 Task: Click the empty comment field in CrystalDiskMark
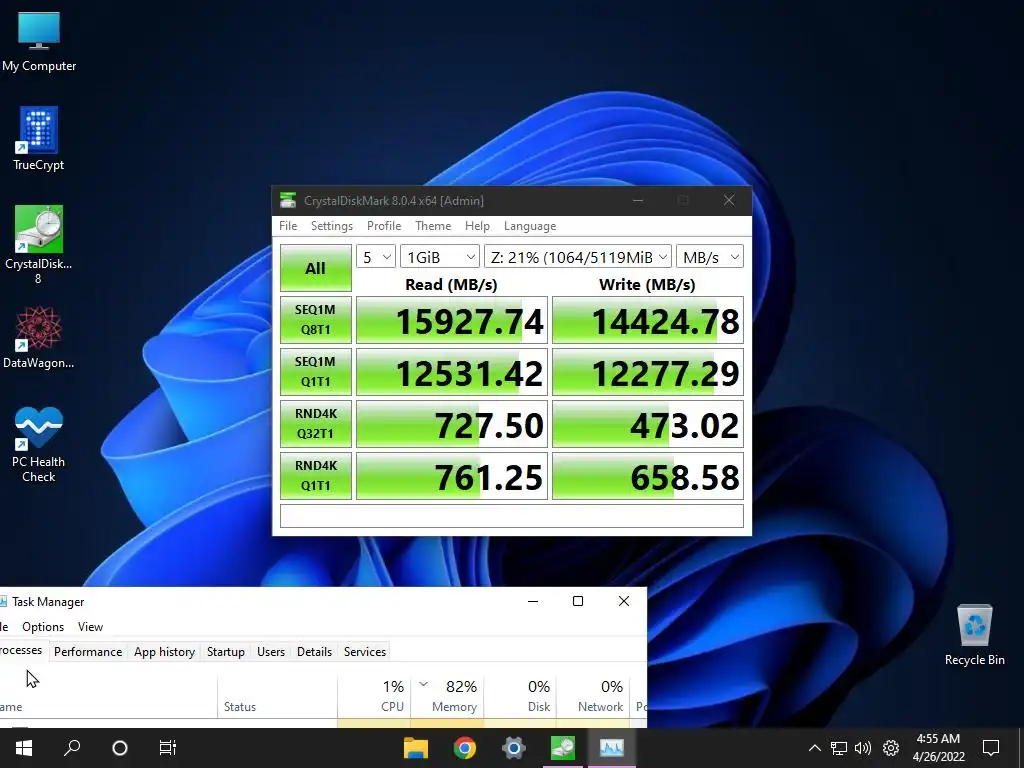point(512,516)
